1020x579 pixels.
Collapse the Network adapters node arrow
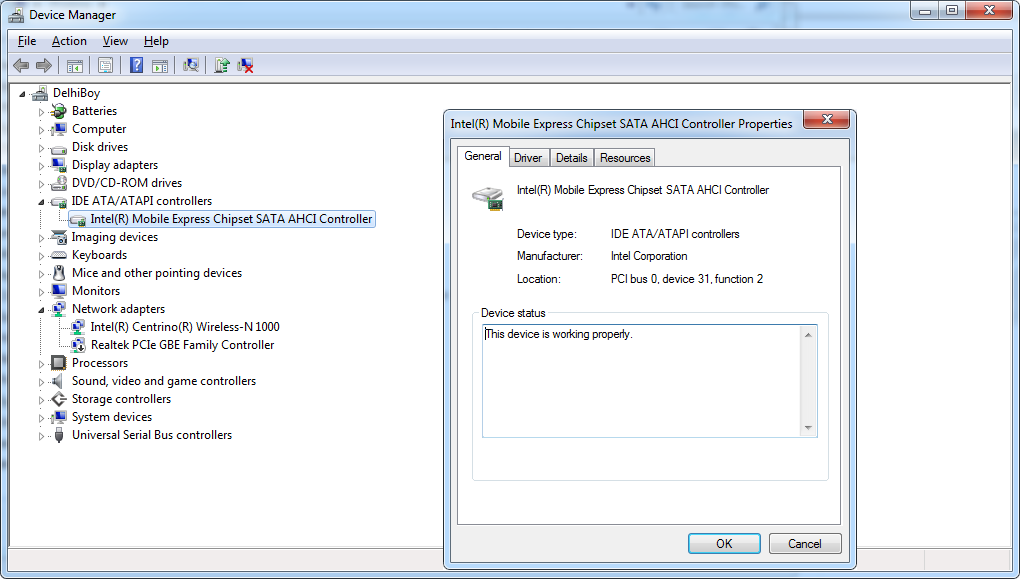(x=42, y=310)
